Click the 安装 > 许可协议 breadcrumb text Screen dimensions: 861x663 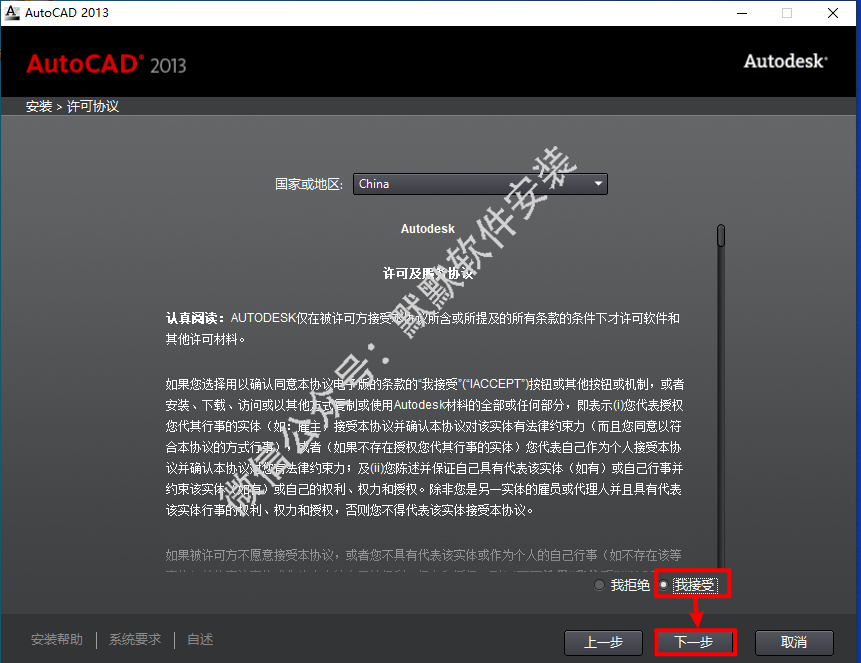[72, 106]
